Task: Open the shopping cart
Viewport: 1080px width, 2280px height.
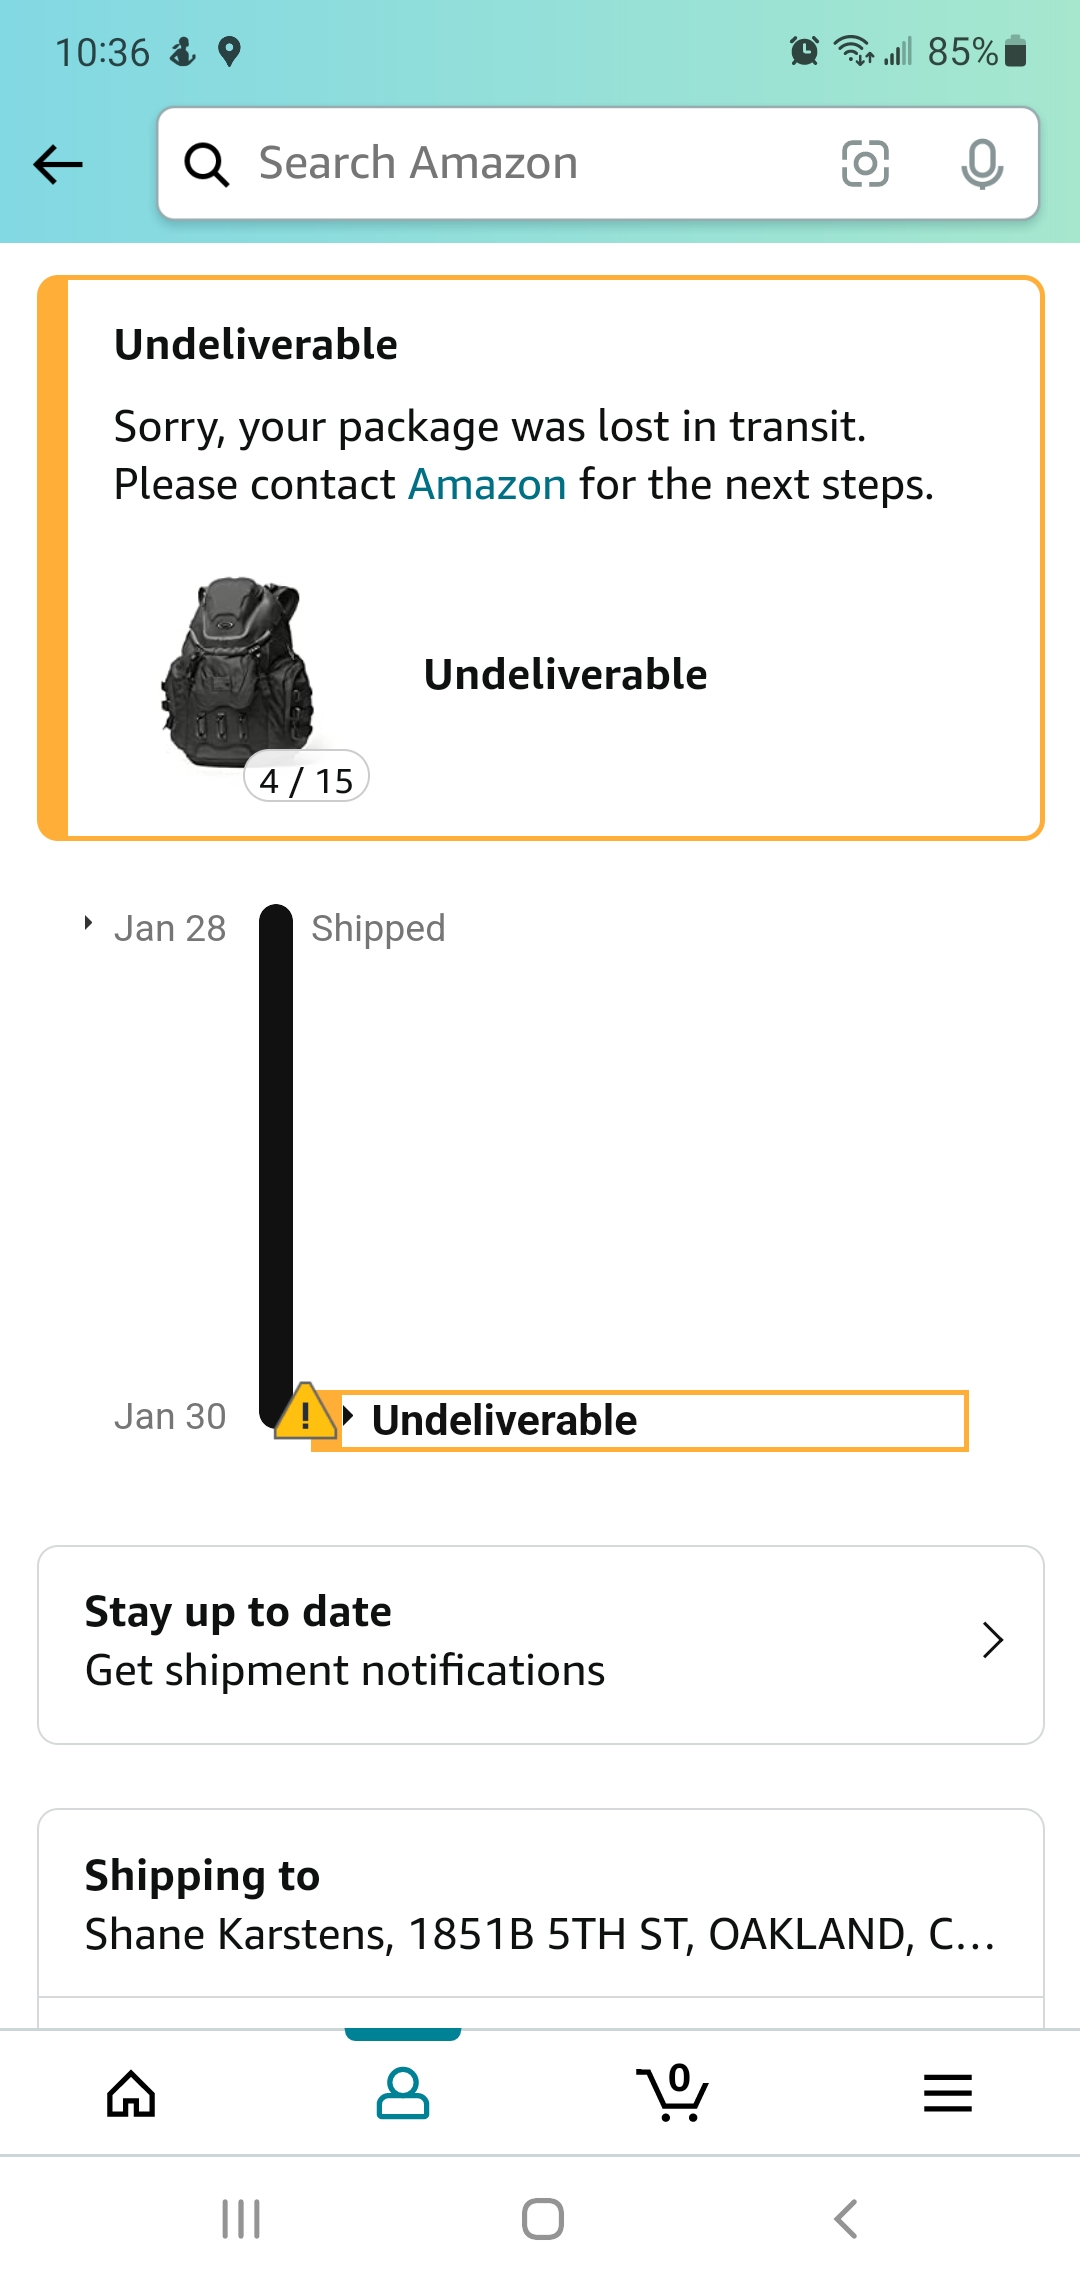Action: pos(673,2093)
